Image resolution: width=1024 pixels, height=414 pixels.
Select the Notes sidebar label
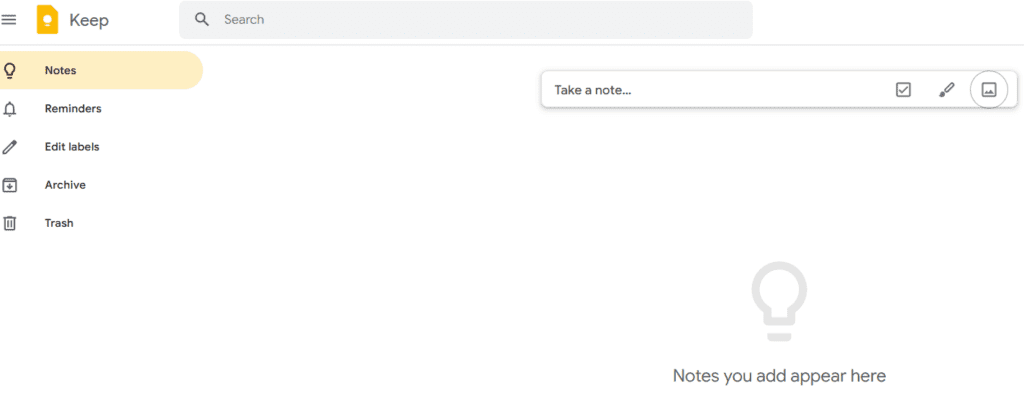[61, 71]
